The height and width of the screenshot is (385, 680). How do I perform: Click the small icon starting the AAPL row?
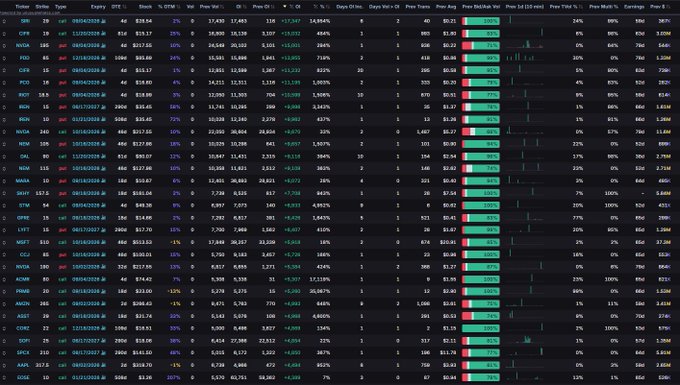pos(4,365)
